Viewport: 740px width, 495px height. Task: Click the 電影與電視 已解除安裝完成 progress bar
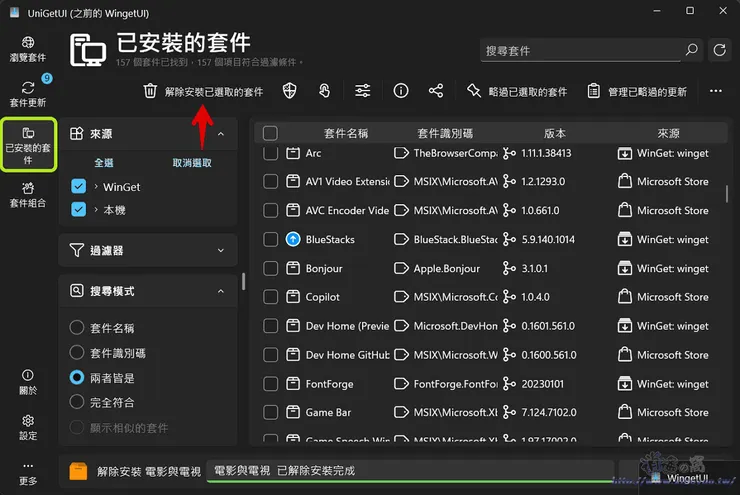[x=410, y=471]
